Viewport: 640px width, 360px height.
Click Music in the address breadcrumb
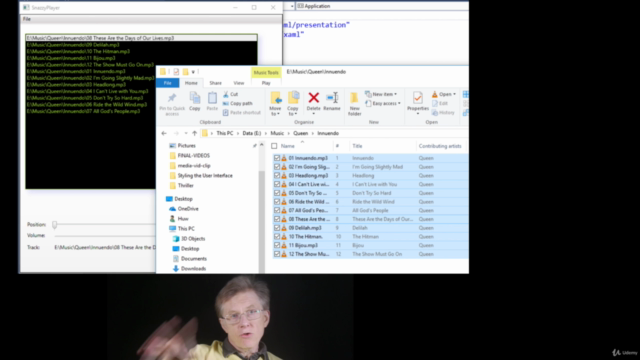click(277, 133)
